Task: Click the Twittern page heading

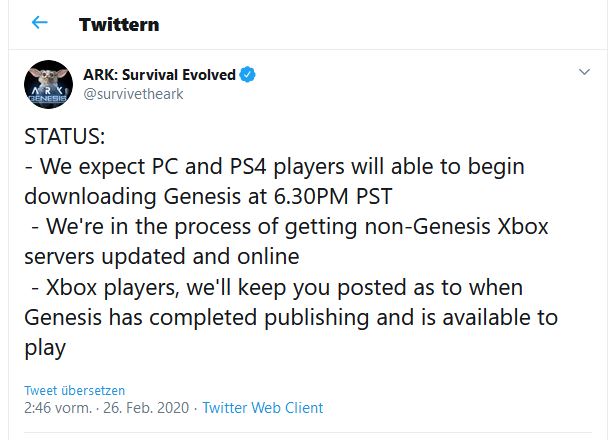Action: pos(119,25)
